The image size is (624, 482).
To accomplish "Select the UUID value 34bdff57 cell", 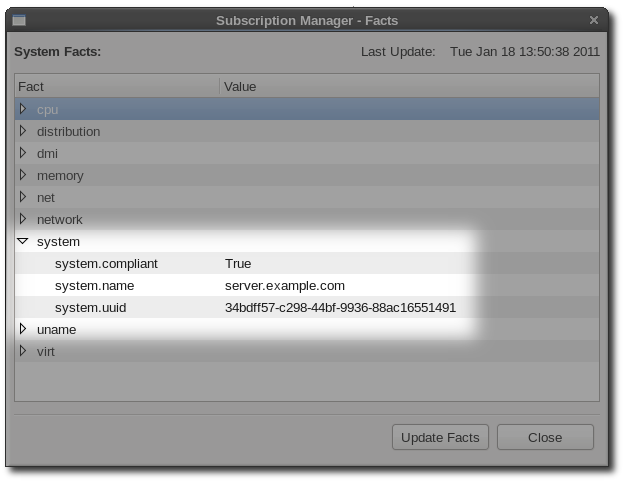I will tap(340, 308).
